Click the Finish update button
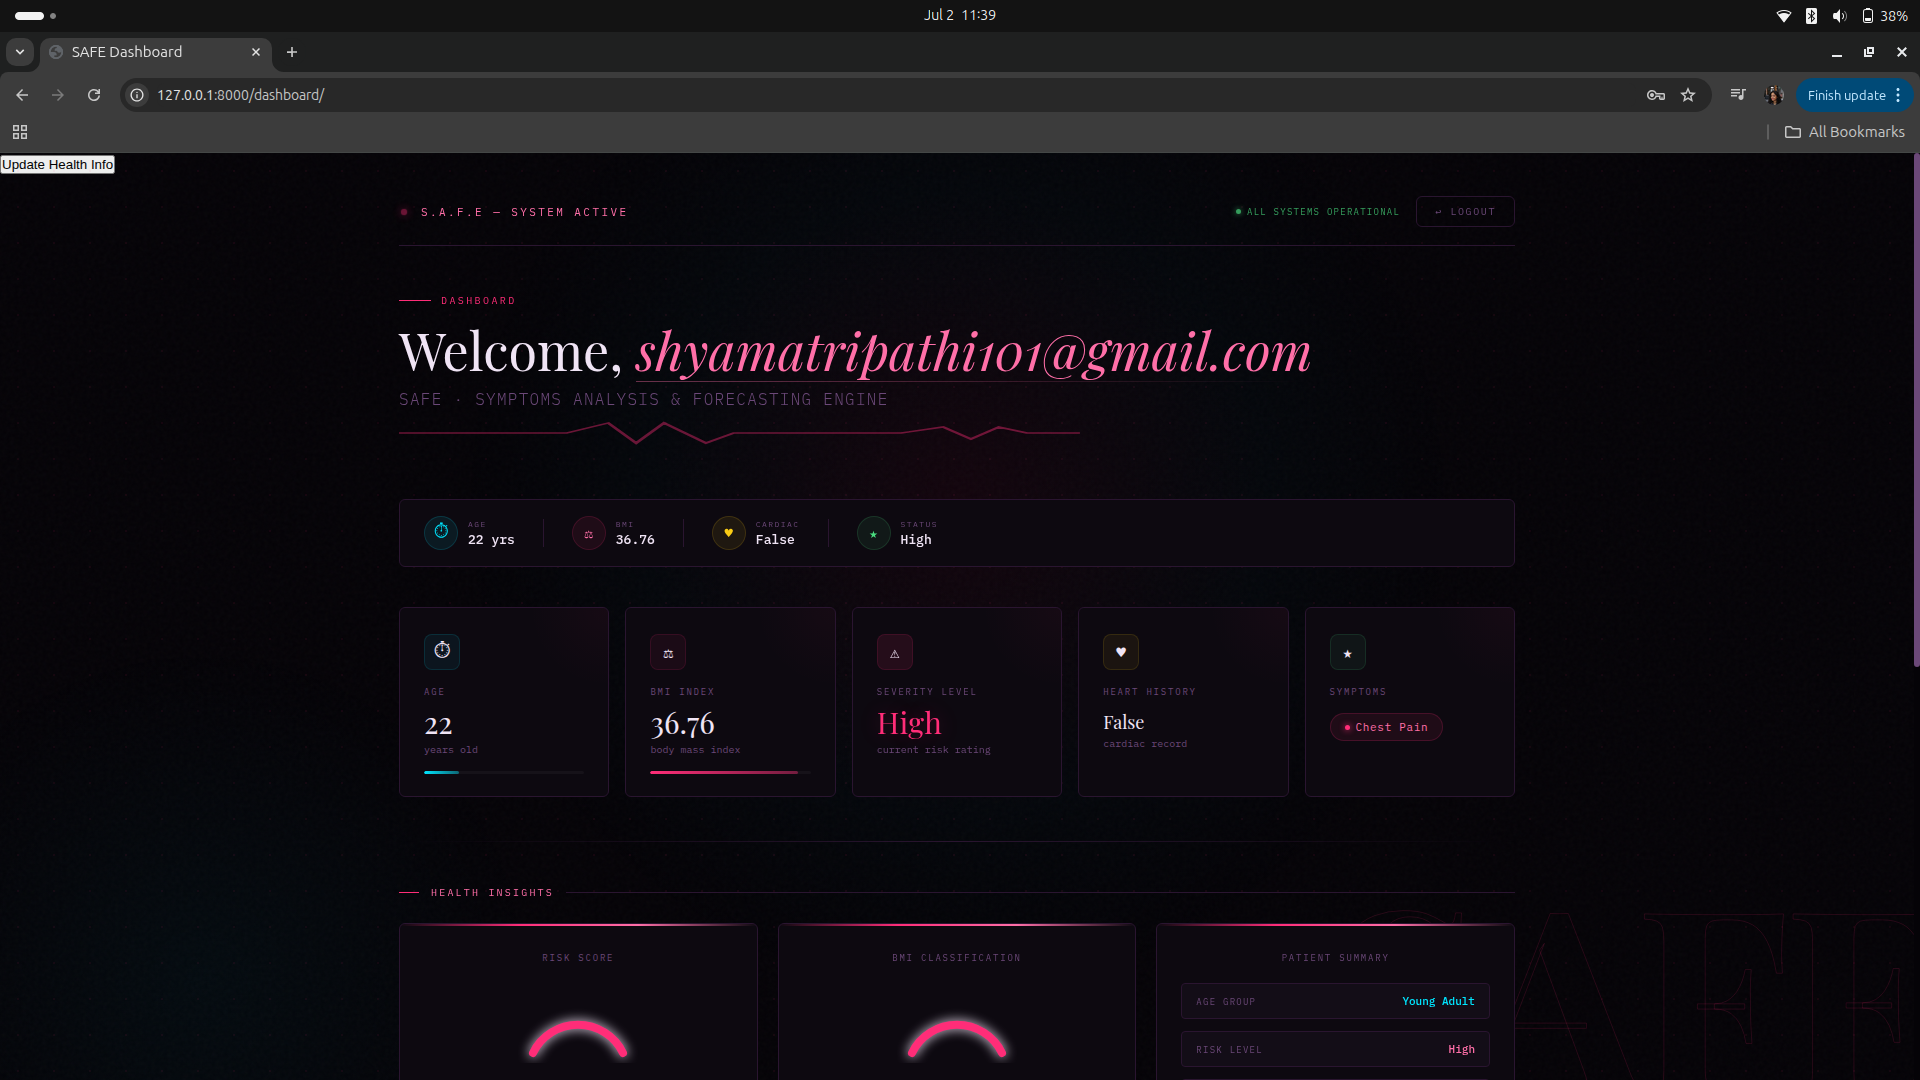The image size is (1920, 1080). coord(1846,95)
